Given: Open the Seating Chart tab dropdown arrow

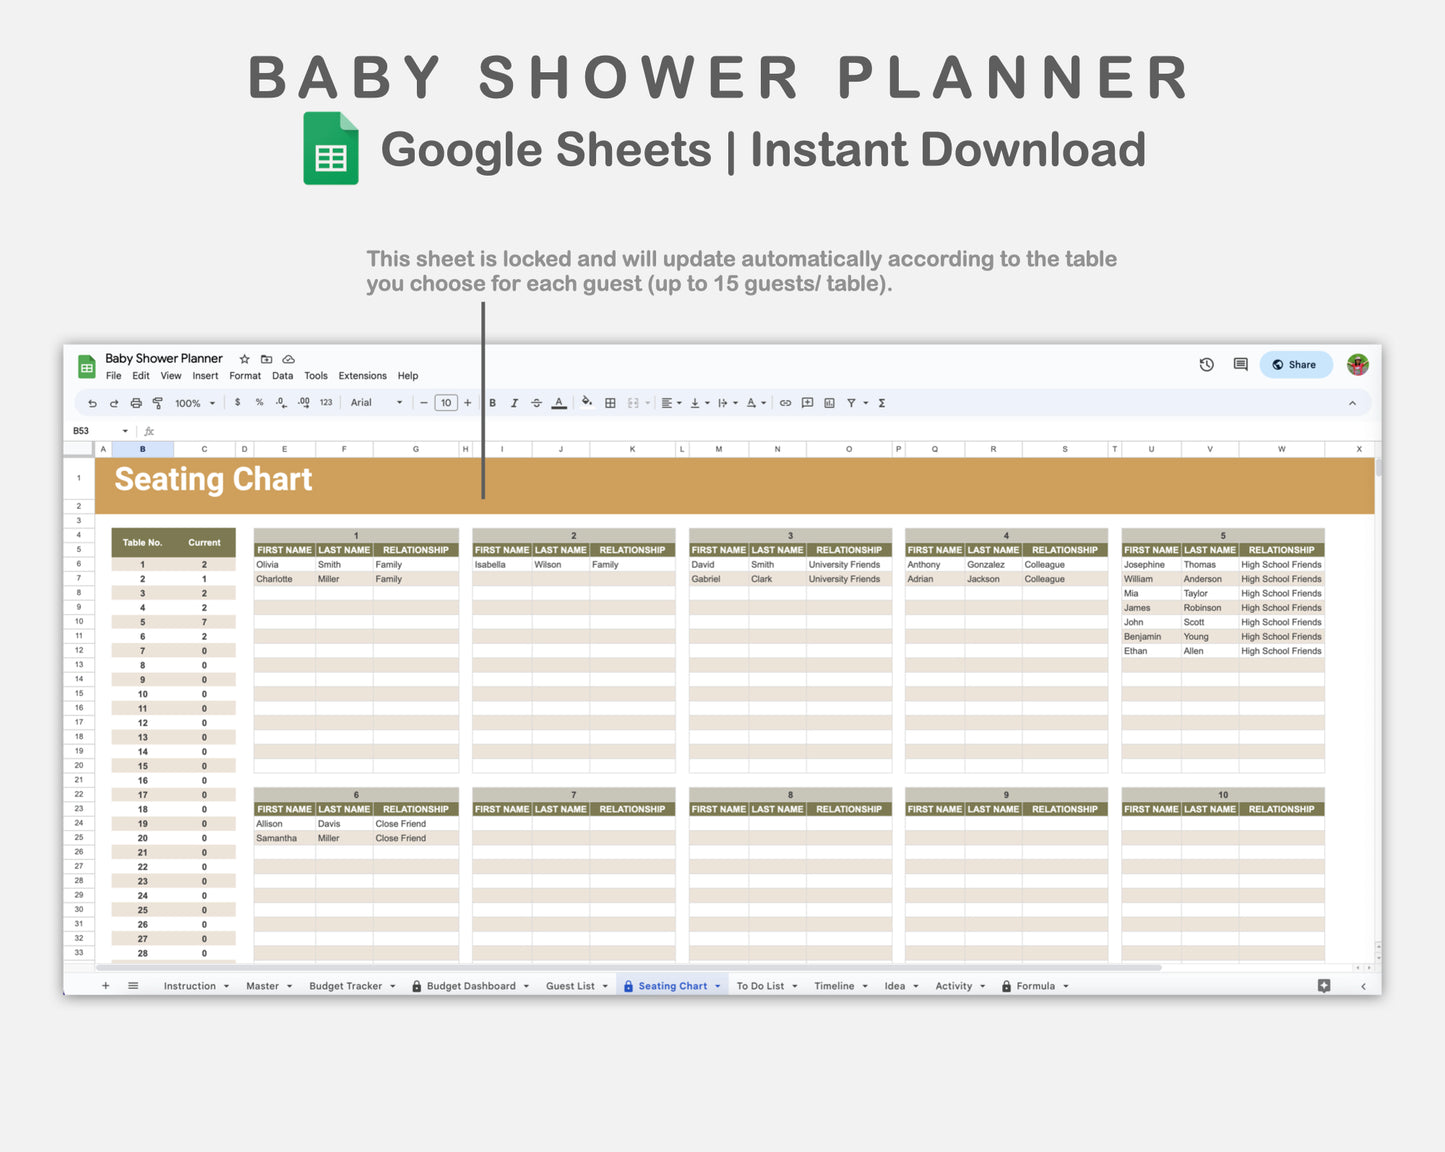Looking at the screenshot, I should point(717,986).
